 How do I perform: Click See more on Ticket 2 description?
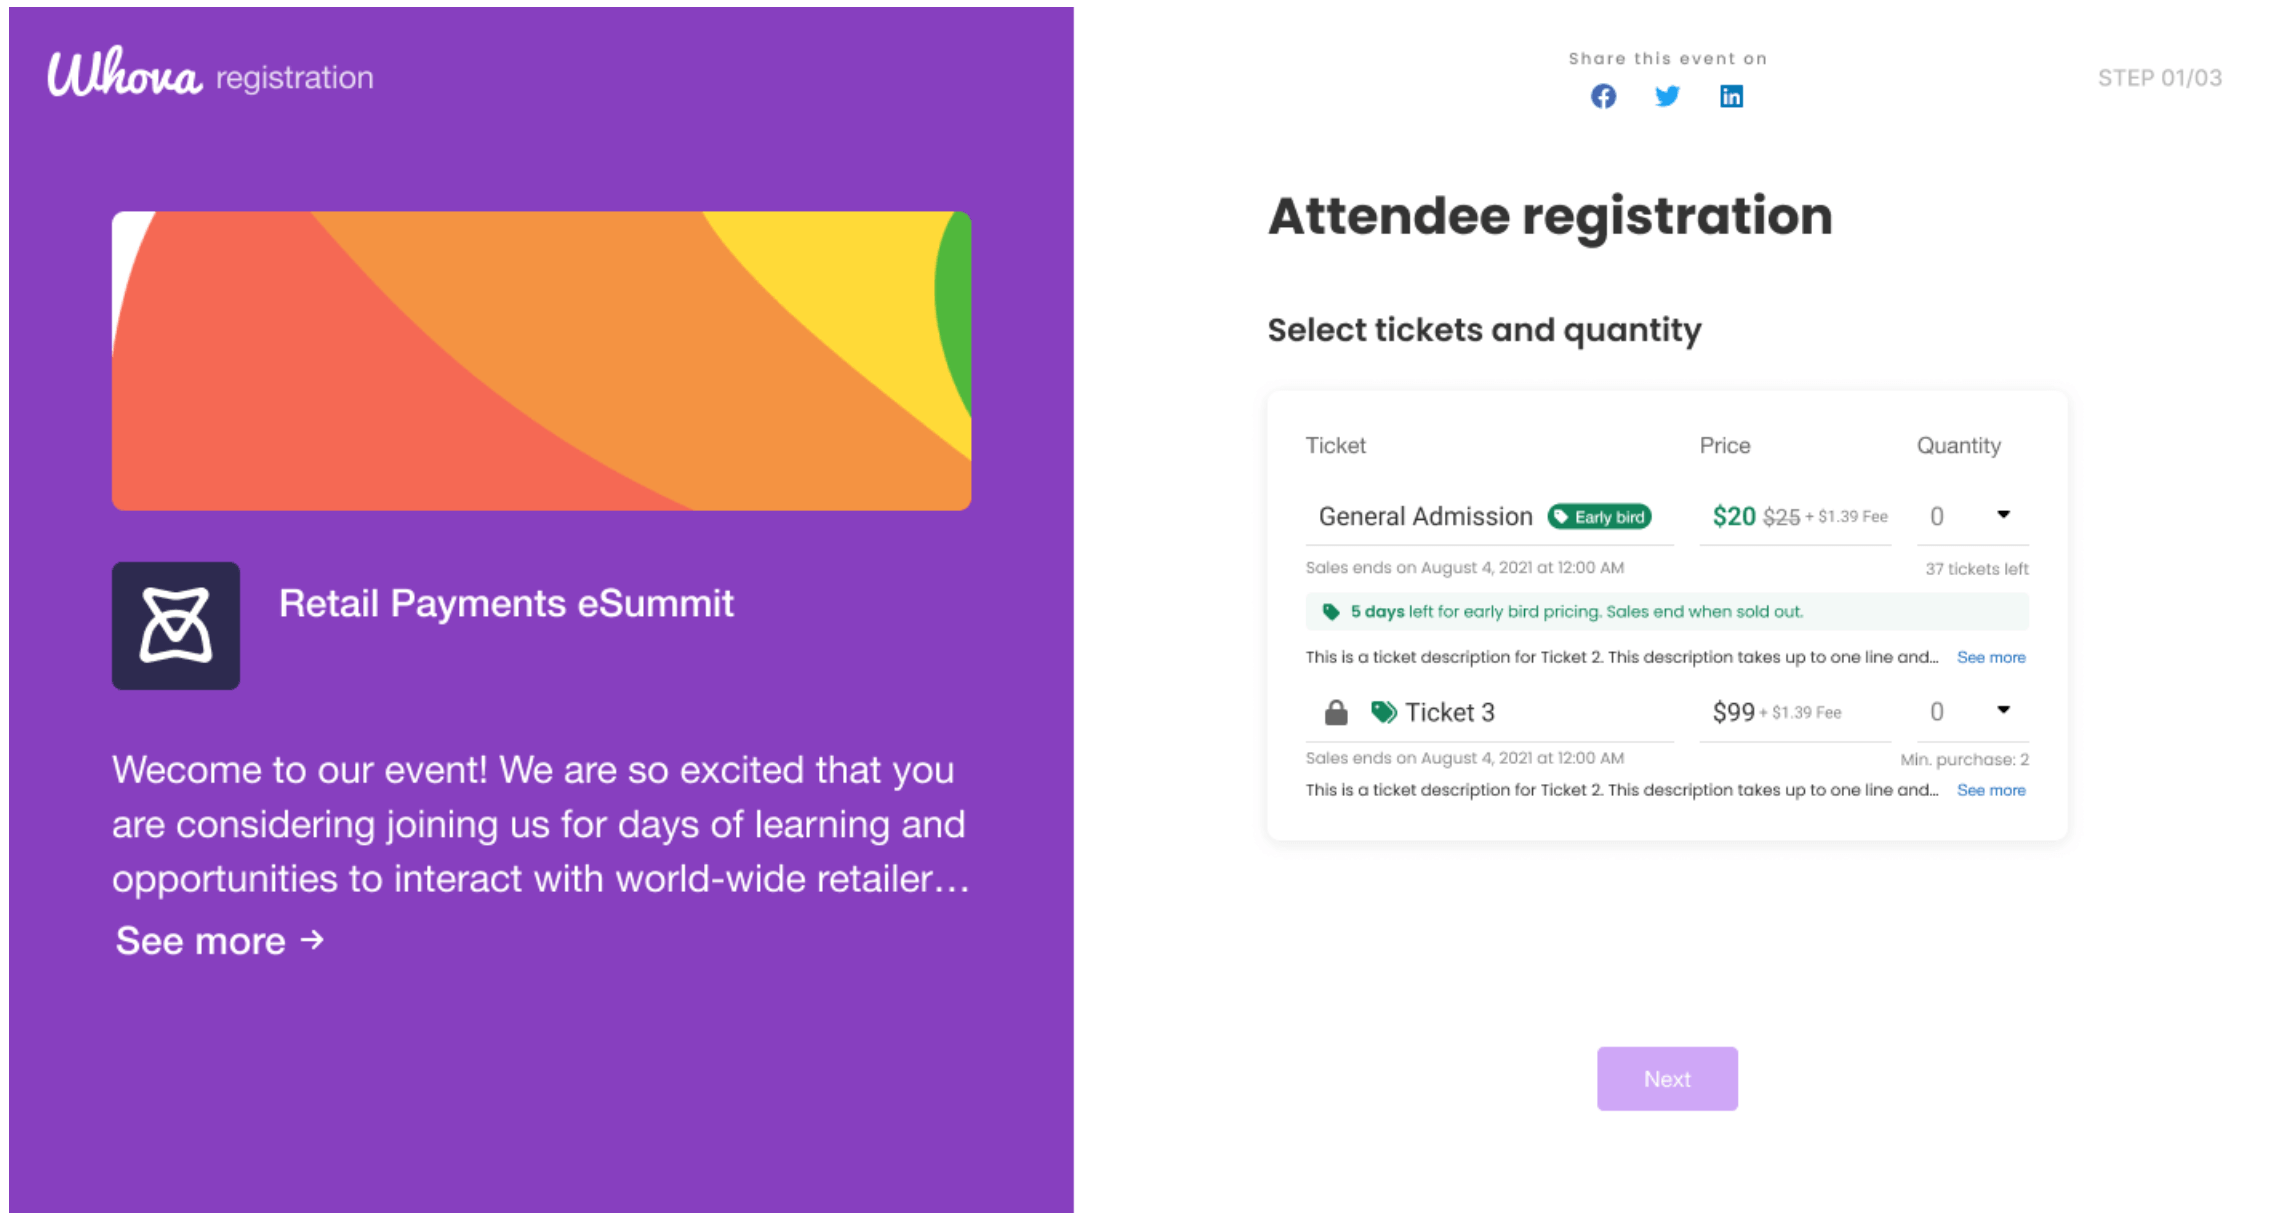coord(1990,657)
